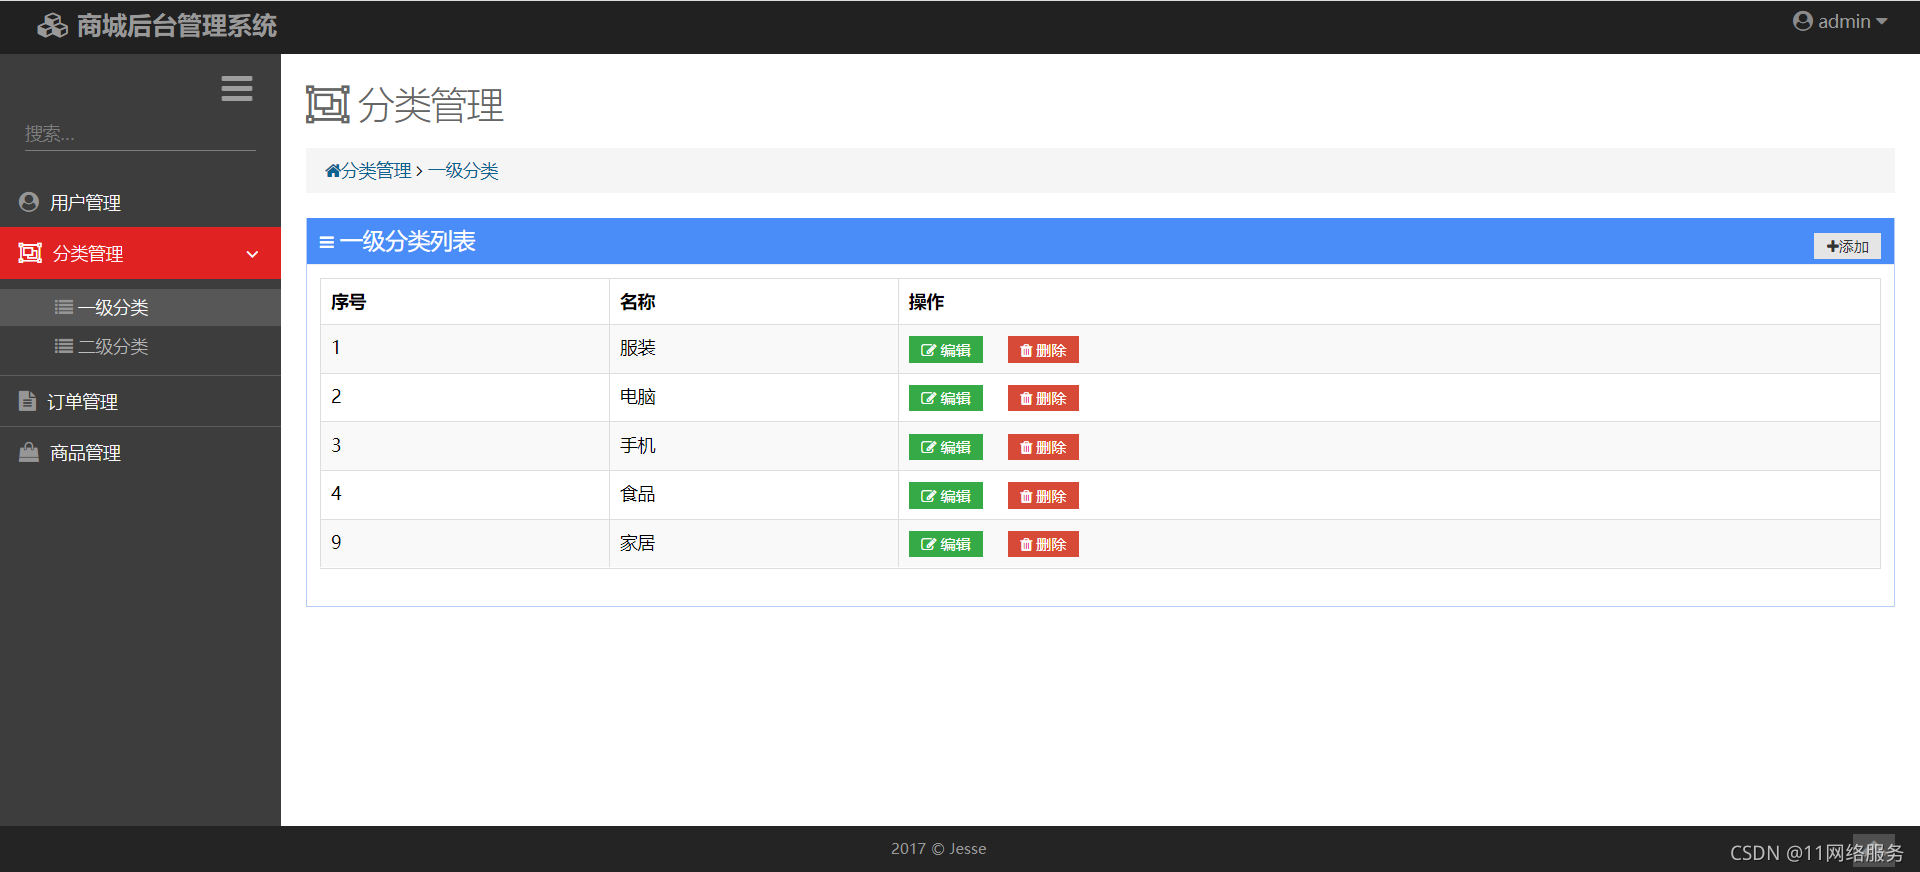Screen dimensions: 1920x872
Task: Click the 电脑 name cell
Action: (754, 397)
